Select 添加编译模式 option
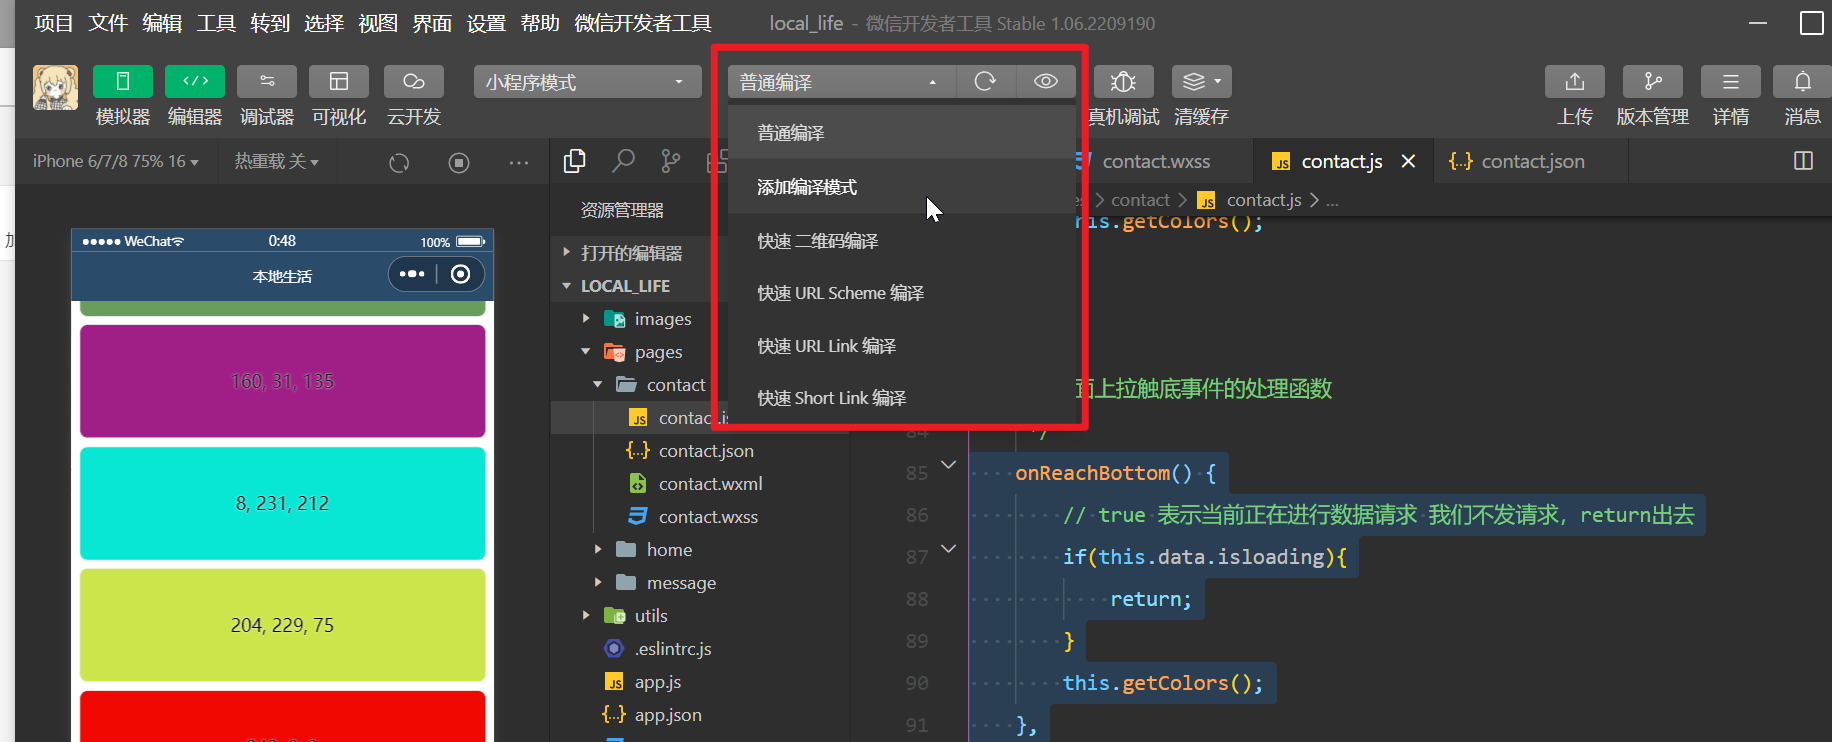The width and height of the screenshot is (1832, 742). pyautogui.click(x=902, y=187)
